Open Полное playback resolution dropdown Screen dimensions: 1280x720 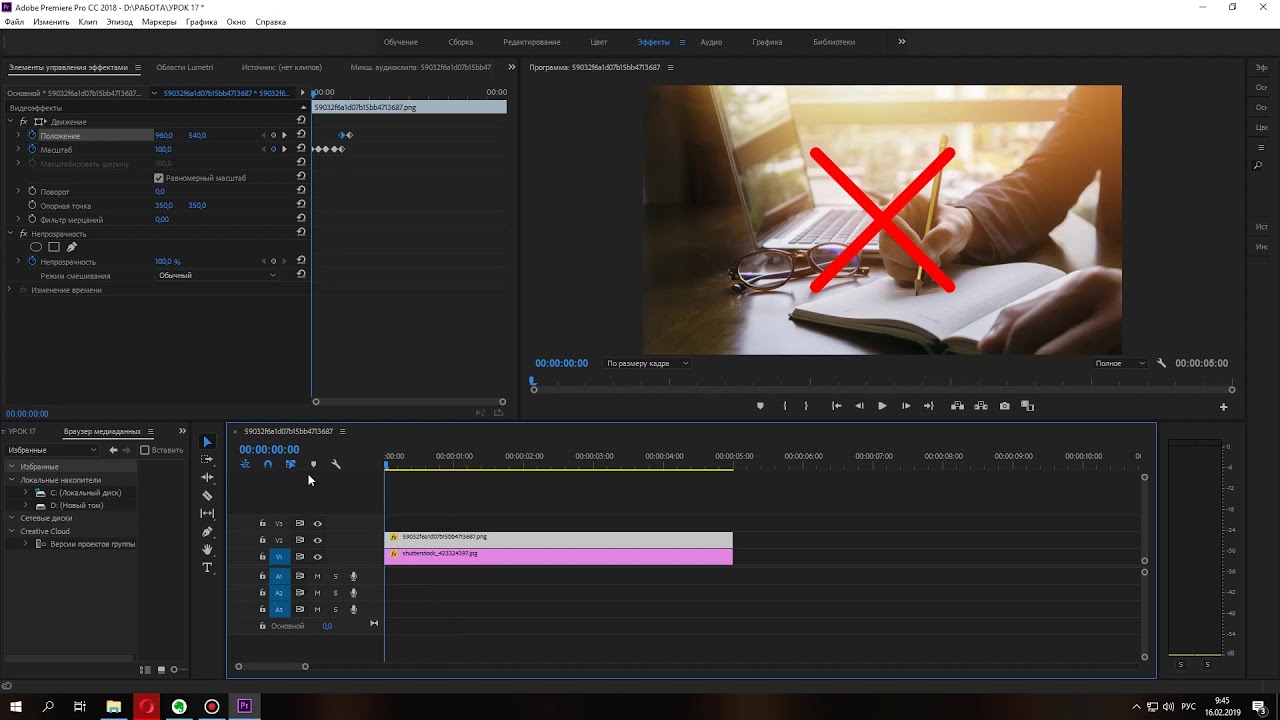click(x=1119, y=363)
